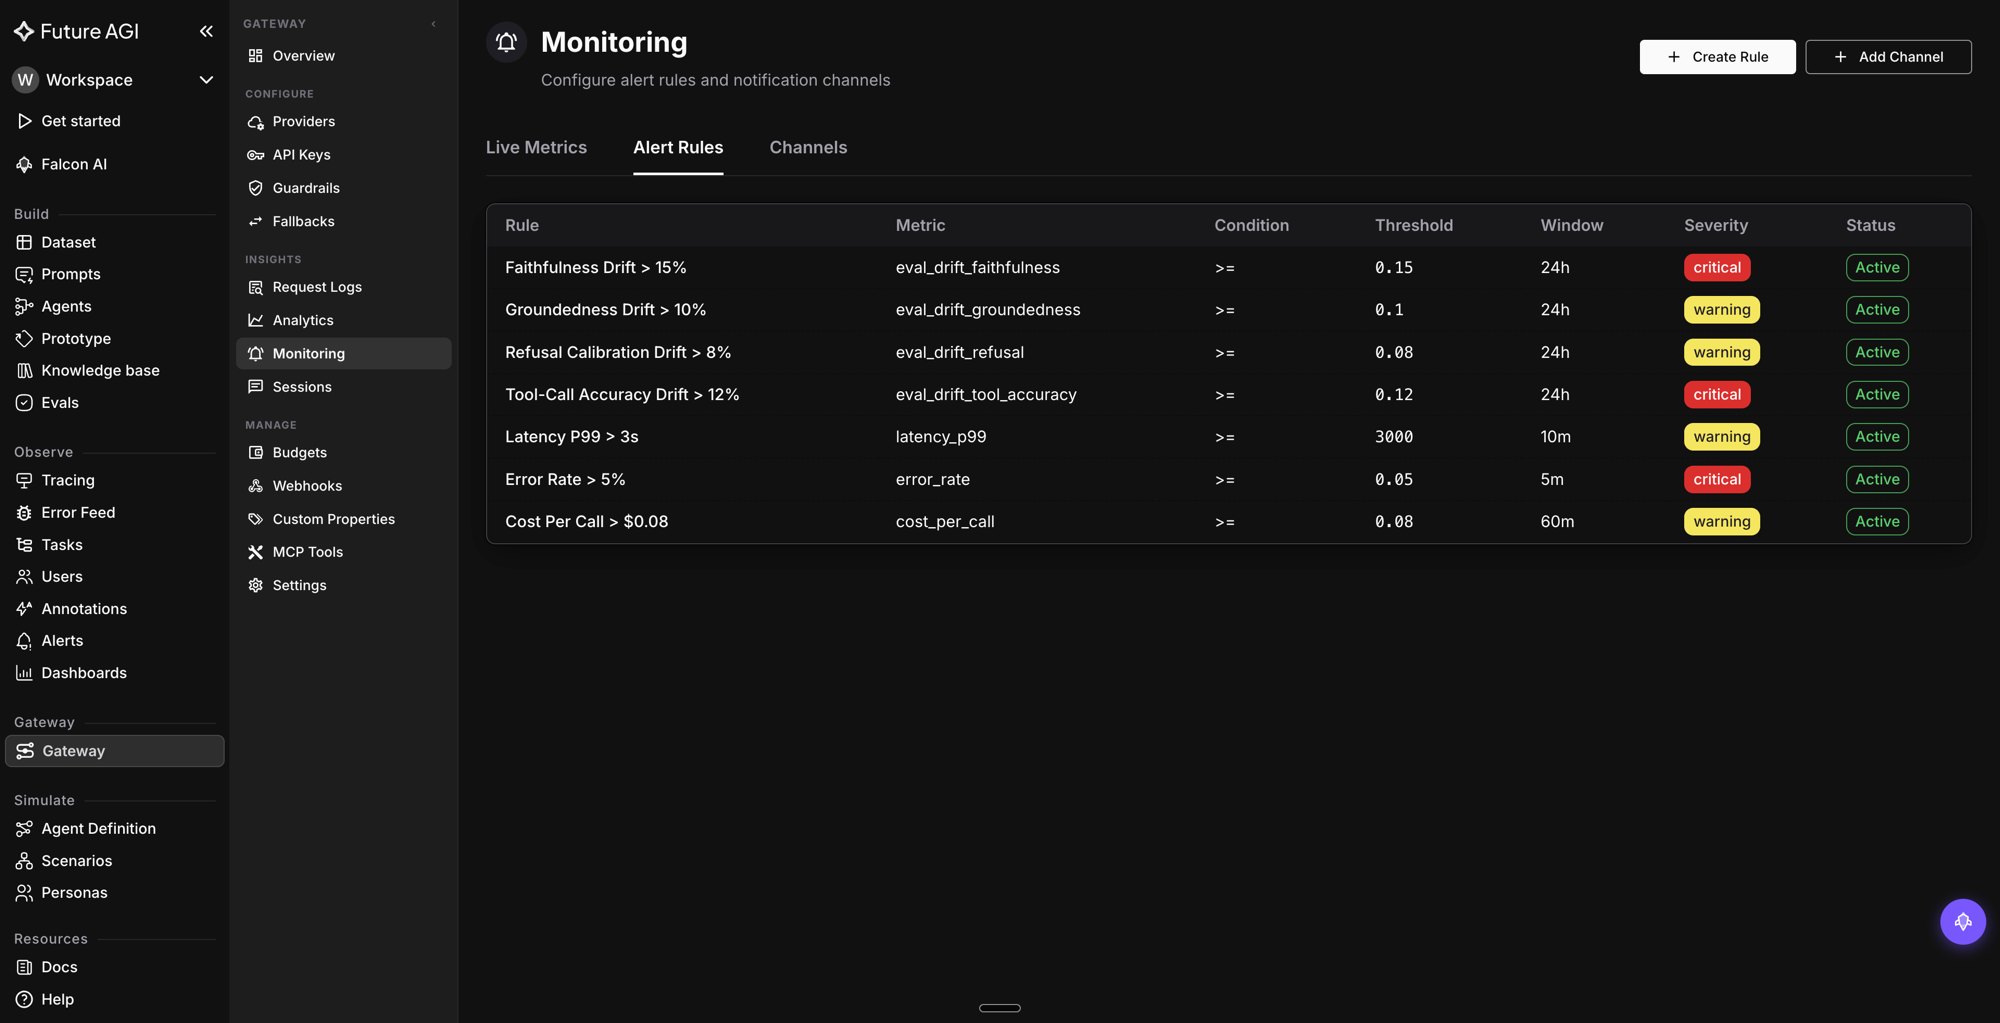Open the Alerts bell icon
Viewport: 2000px width, 1023px height.
click(24, 640)
